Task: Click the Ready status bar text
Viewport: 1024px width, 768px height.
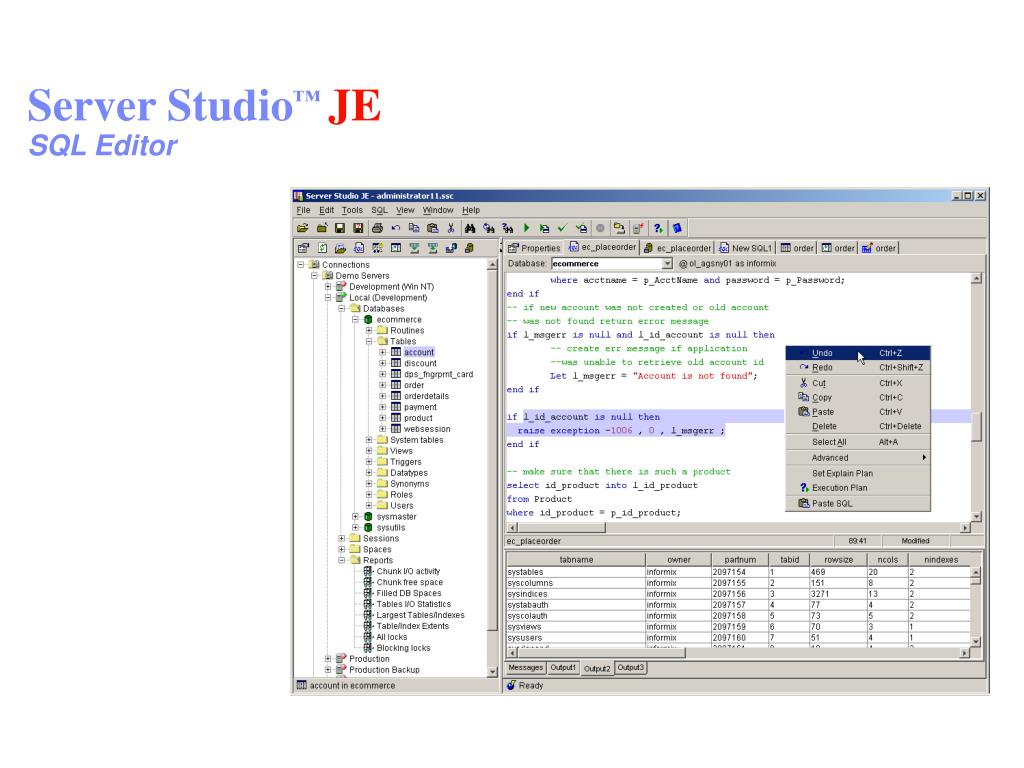Action: (531, 686)
